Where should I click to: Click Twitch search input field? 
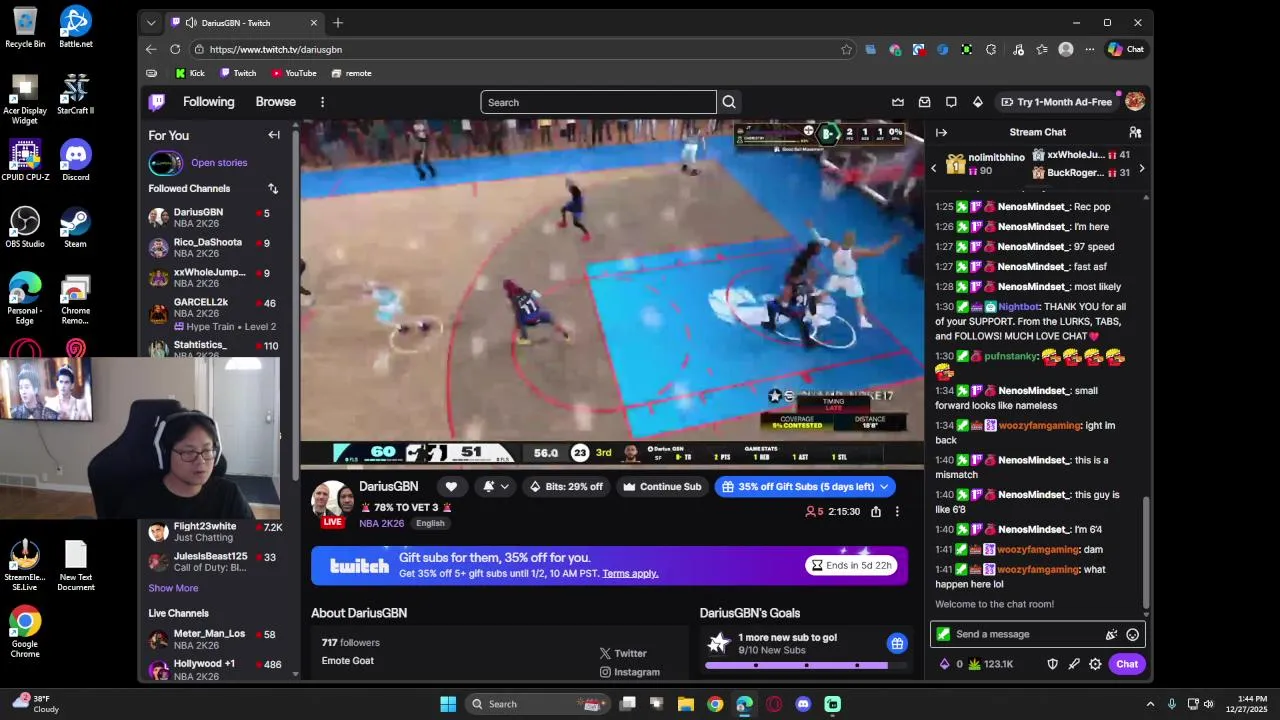[x=598, y=102]
